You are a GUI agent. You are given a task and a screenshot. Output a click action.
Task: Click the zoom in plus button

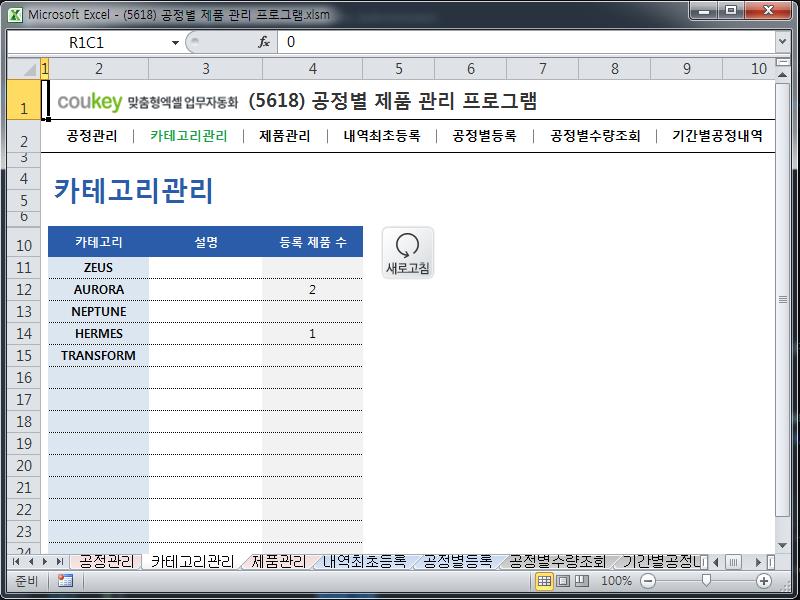(764, 581)
